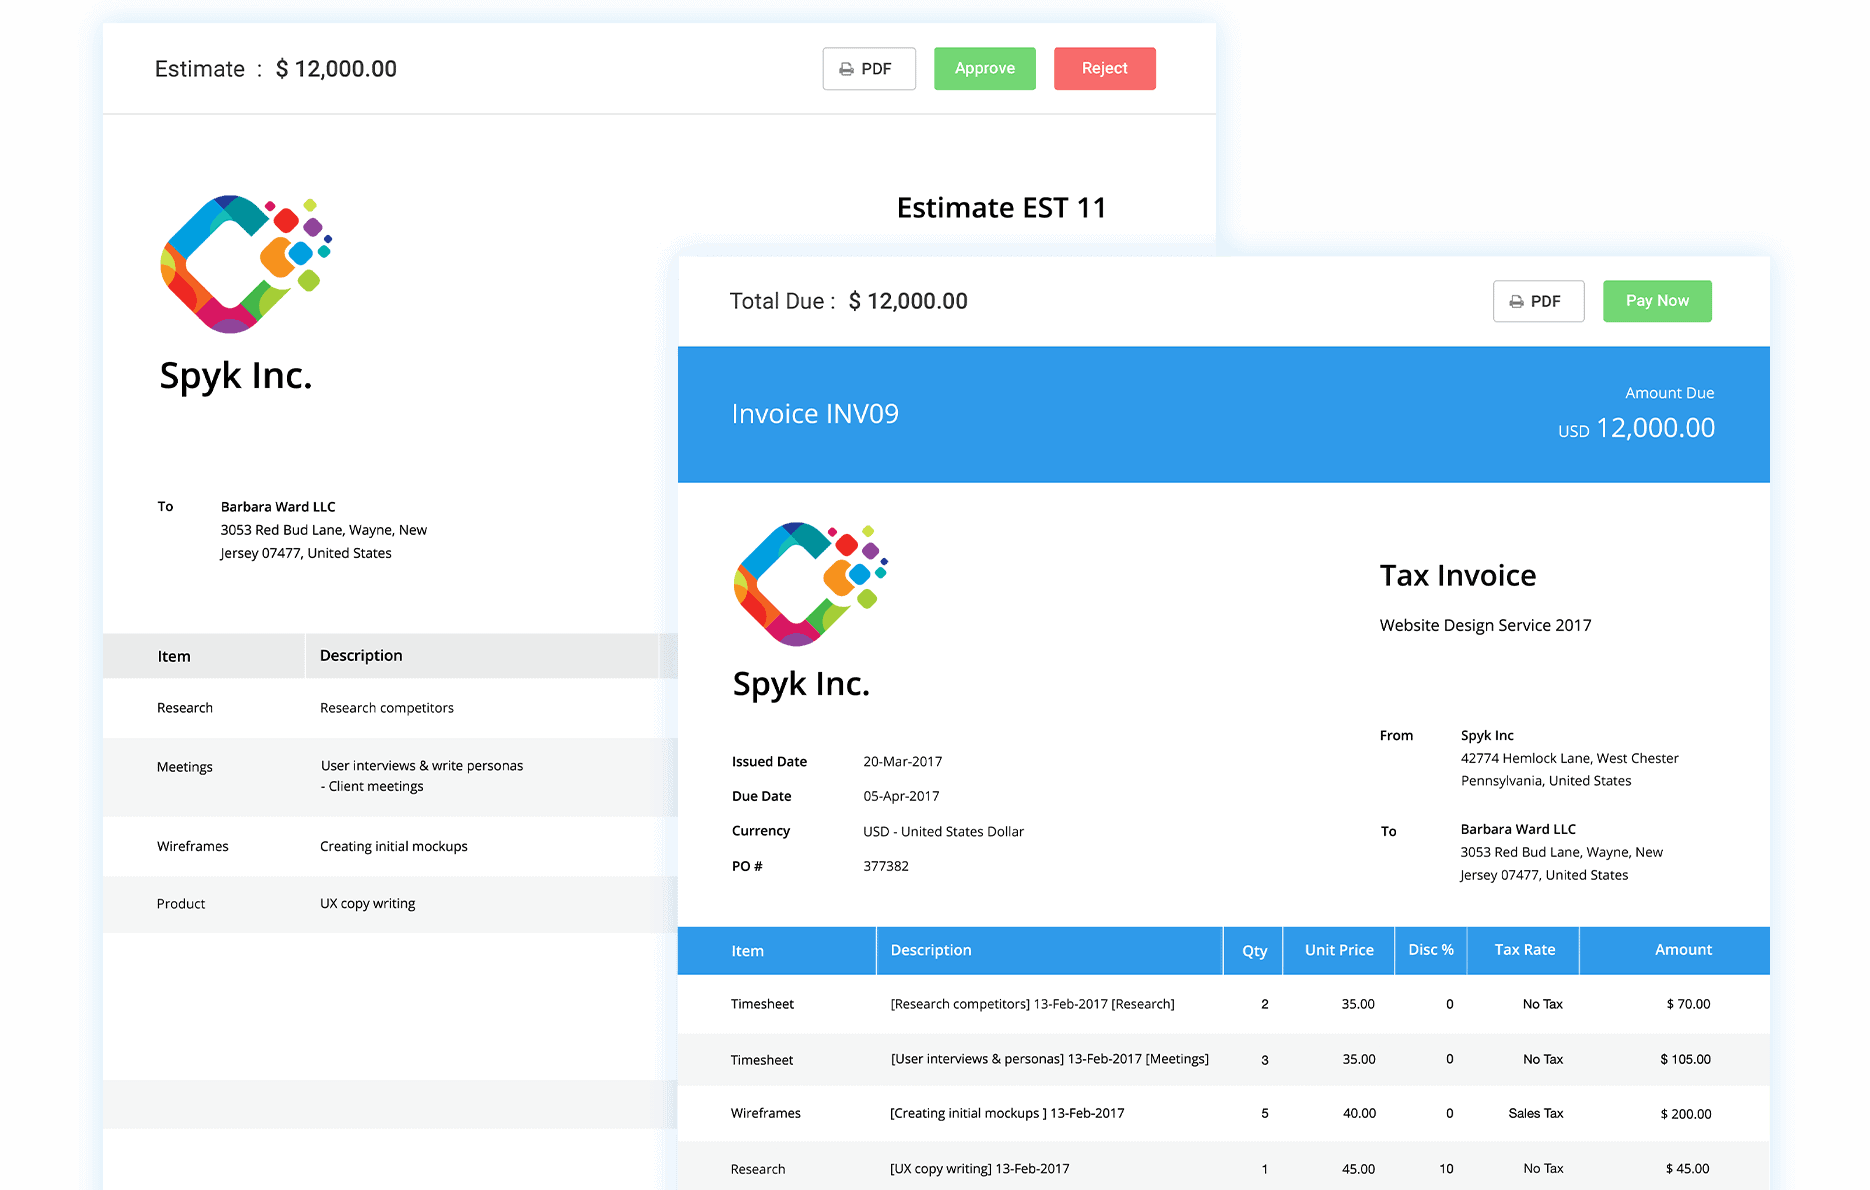The width and height of the screenshot is (1870, 1190).
Task: Click the Research item in the Invoice table
Action: click(x=758, y=1169)
